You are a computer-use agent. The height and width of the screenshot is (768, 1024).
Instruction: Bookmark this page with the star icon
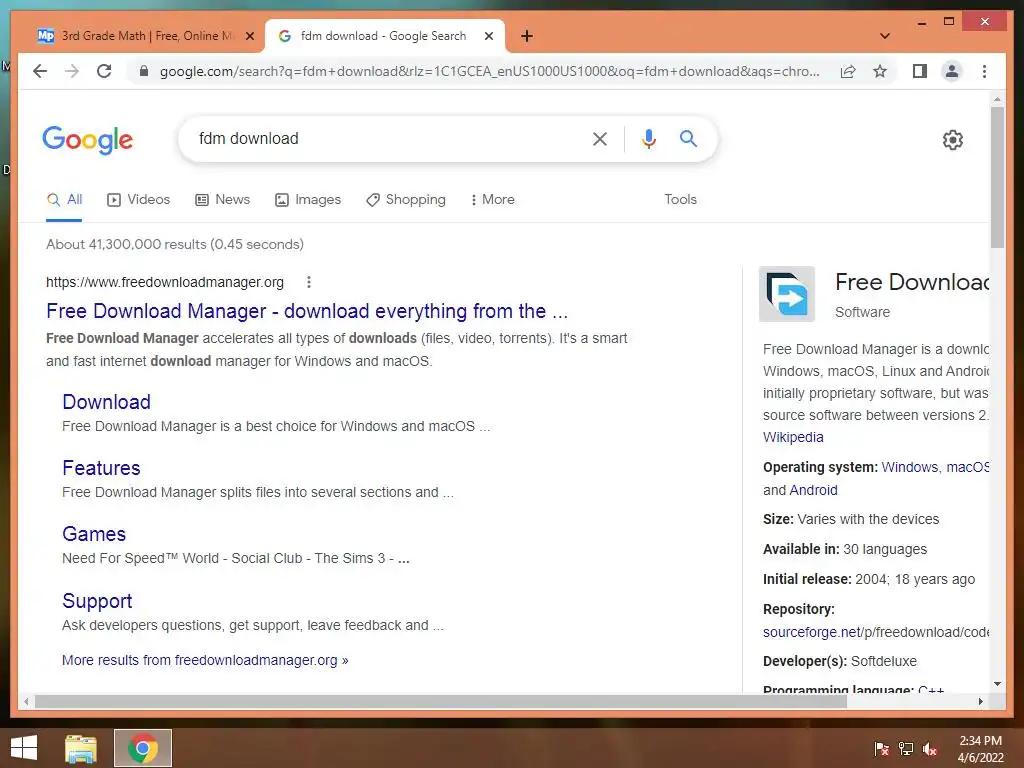point(880,71)
